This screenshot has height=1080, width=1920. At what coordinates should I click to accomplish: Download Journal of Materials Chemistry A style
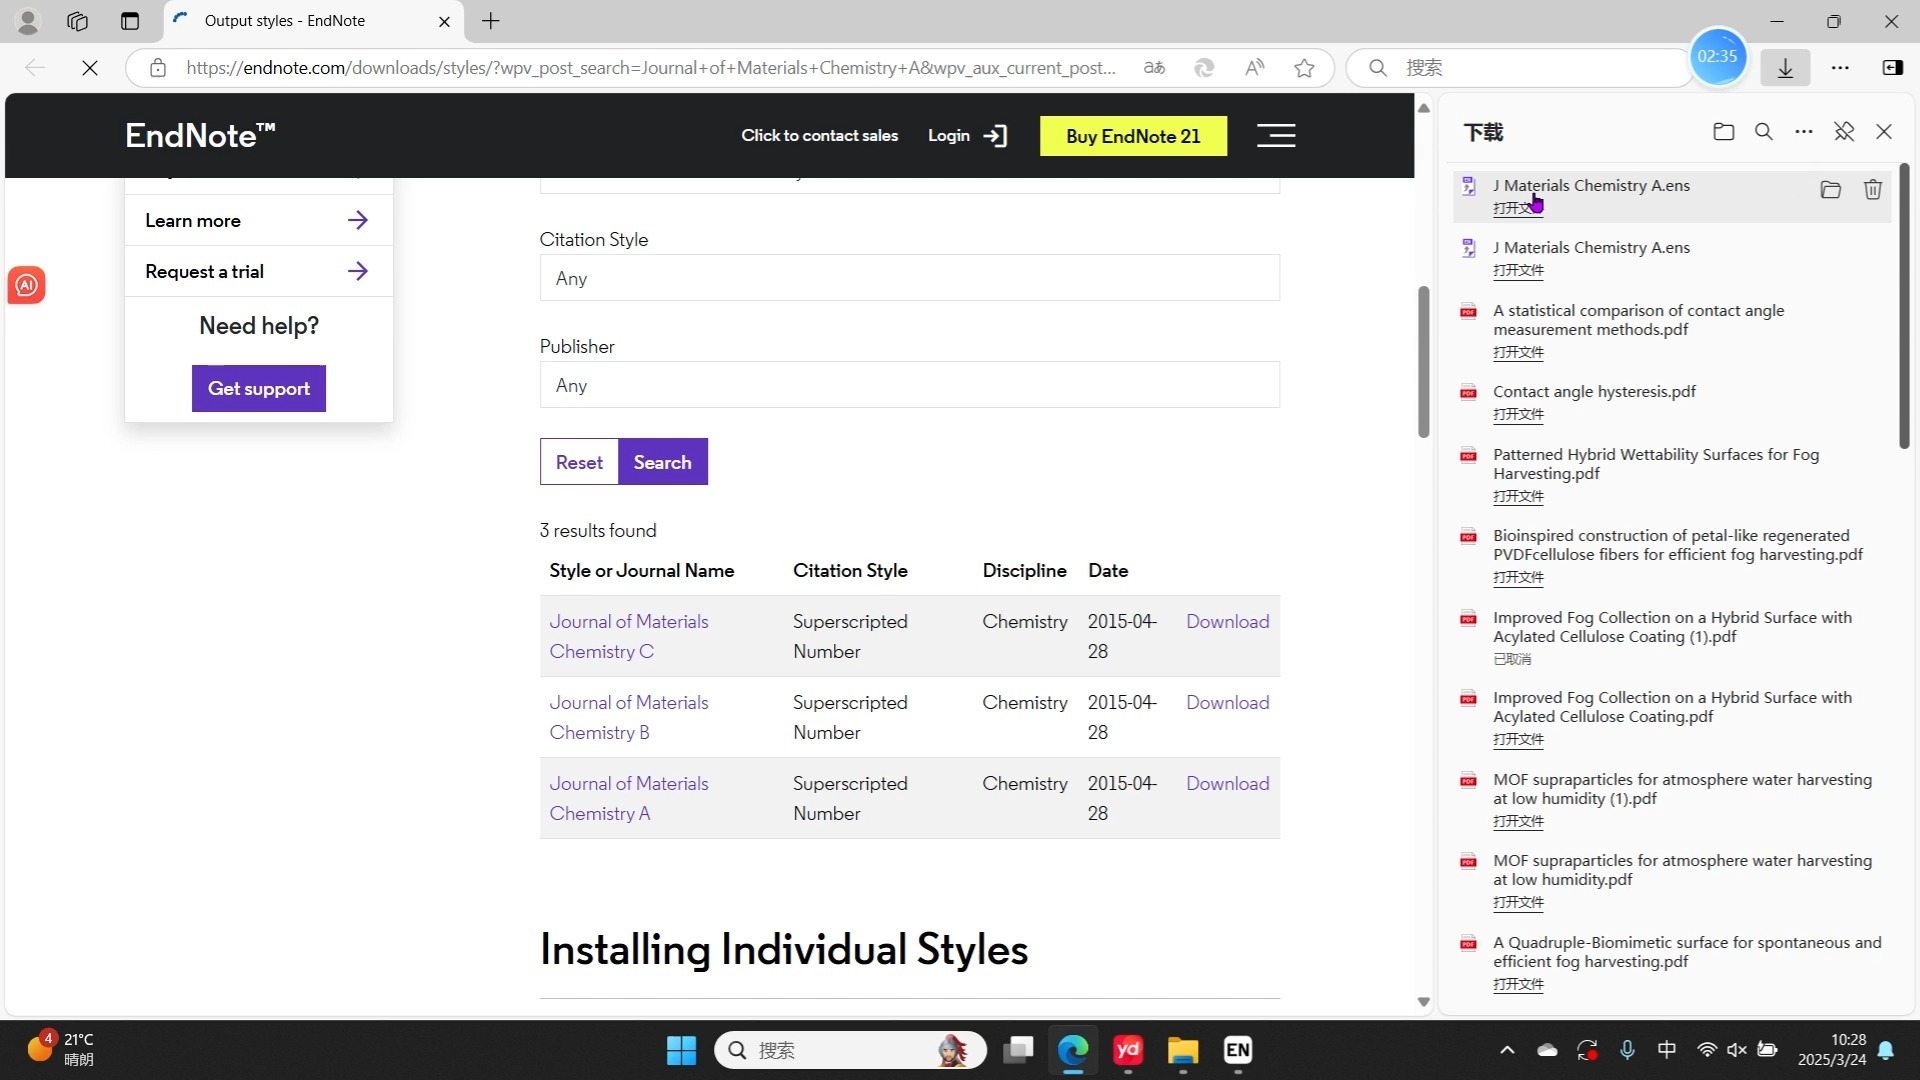[x=1227, y=784]
